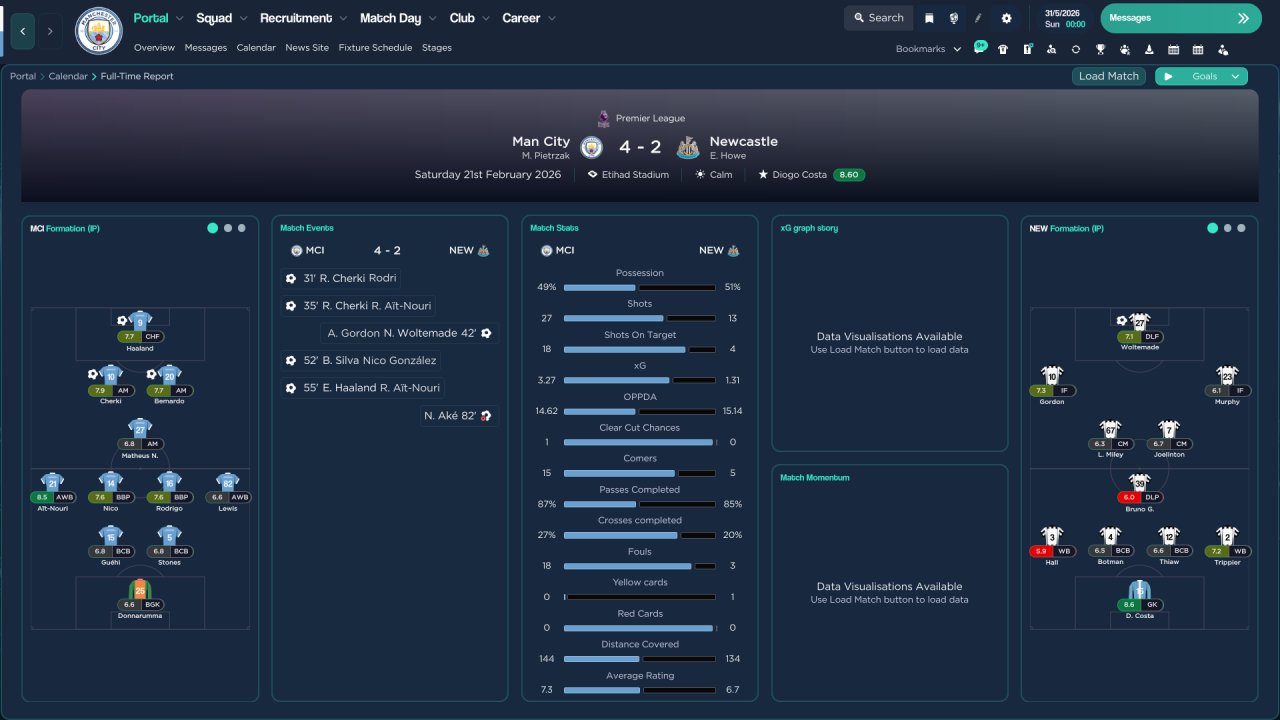Click the Portal breadcrumb link
The image size is (1280, 720).
click(23, 76)
